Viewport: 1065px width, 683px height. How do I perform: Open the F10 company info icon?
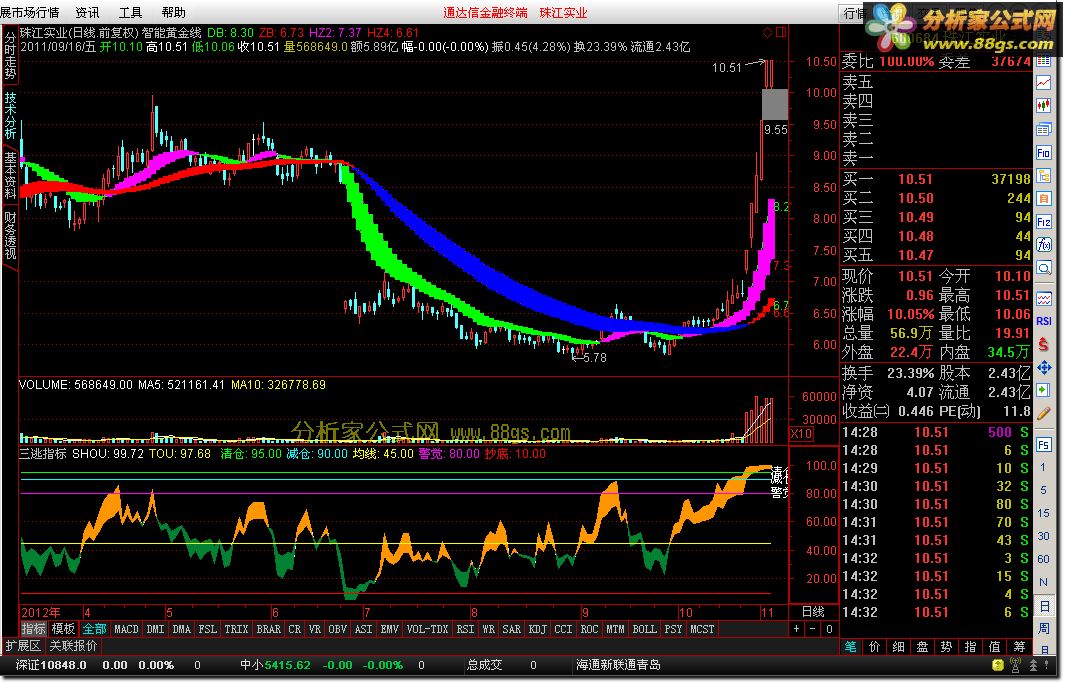coord(1043,153)
